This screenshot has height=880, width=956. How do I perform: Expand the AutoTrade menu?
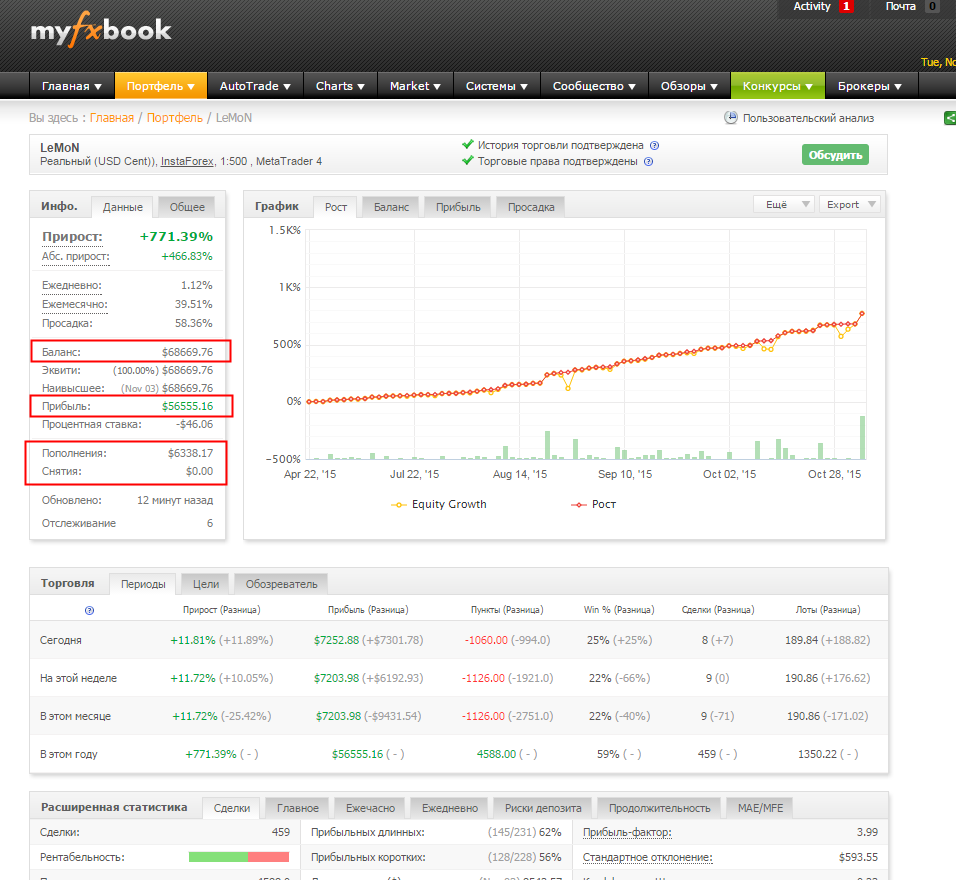pyautogui.click(x=255, y=86)
